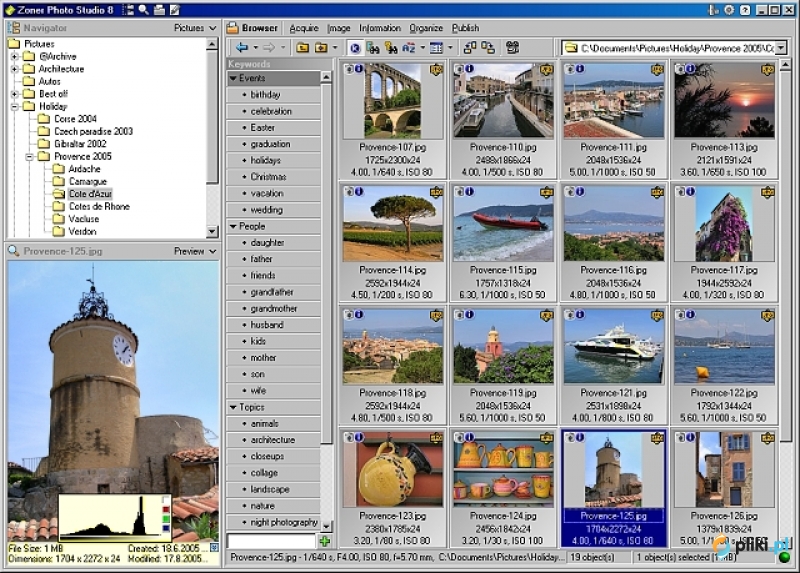Click the editor pencil icon in title bar

click(x=174, y=10)
